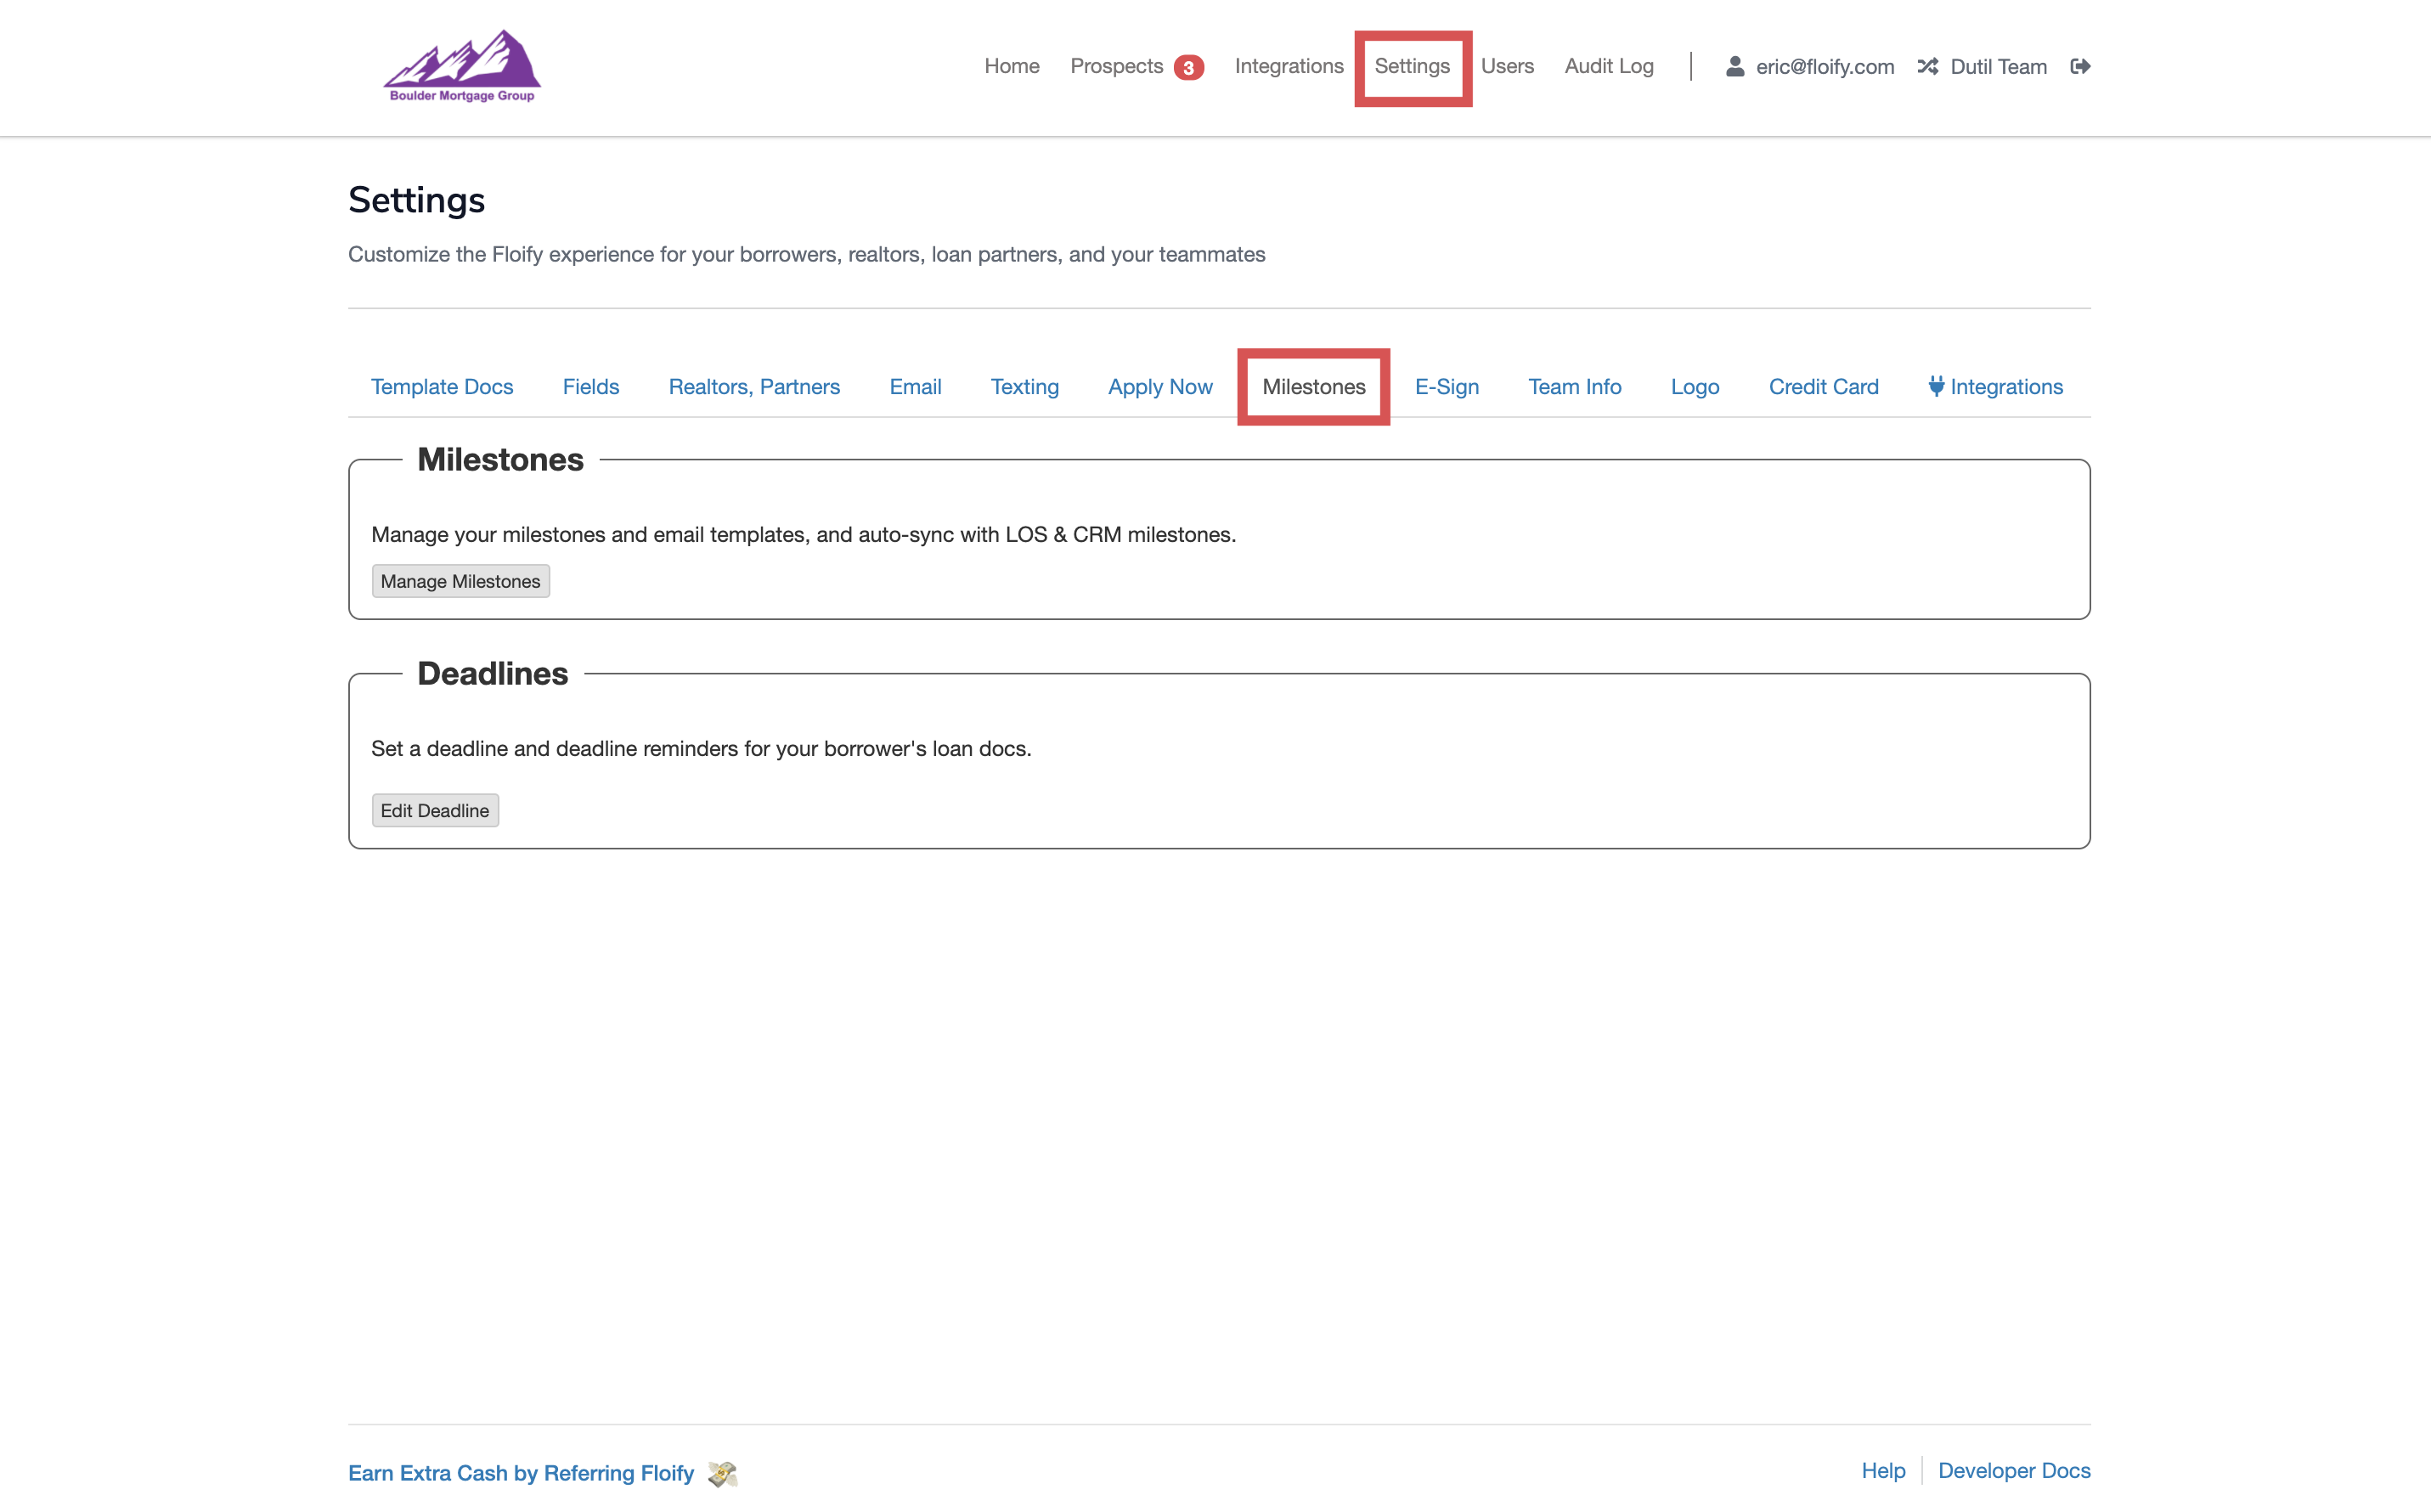Open the Texting settings tab

pos(1024,387)
